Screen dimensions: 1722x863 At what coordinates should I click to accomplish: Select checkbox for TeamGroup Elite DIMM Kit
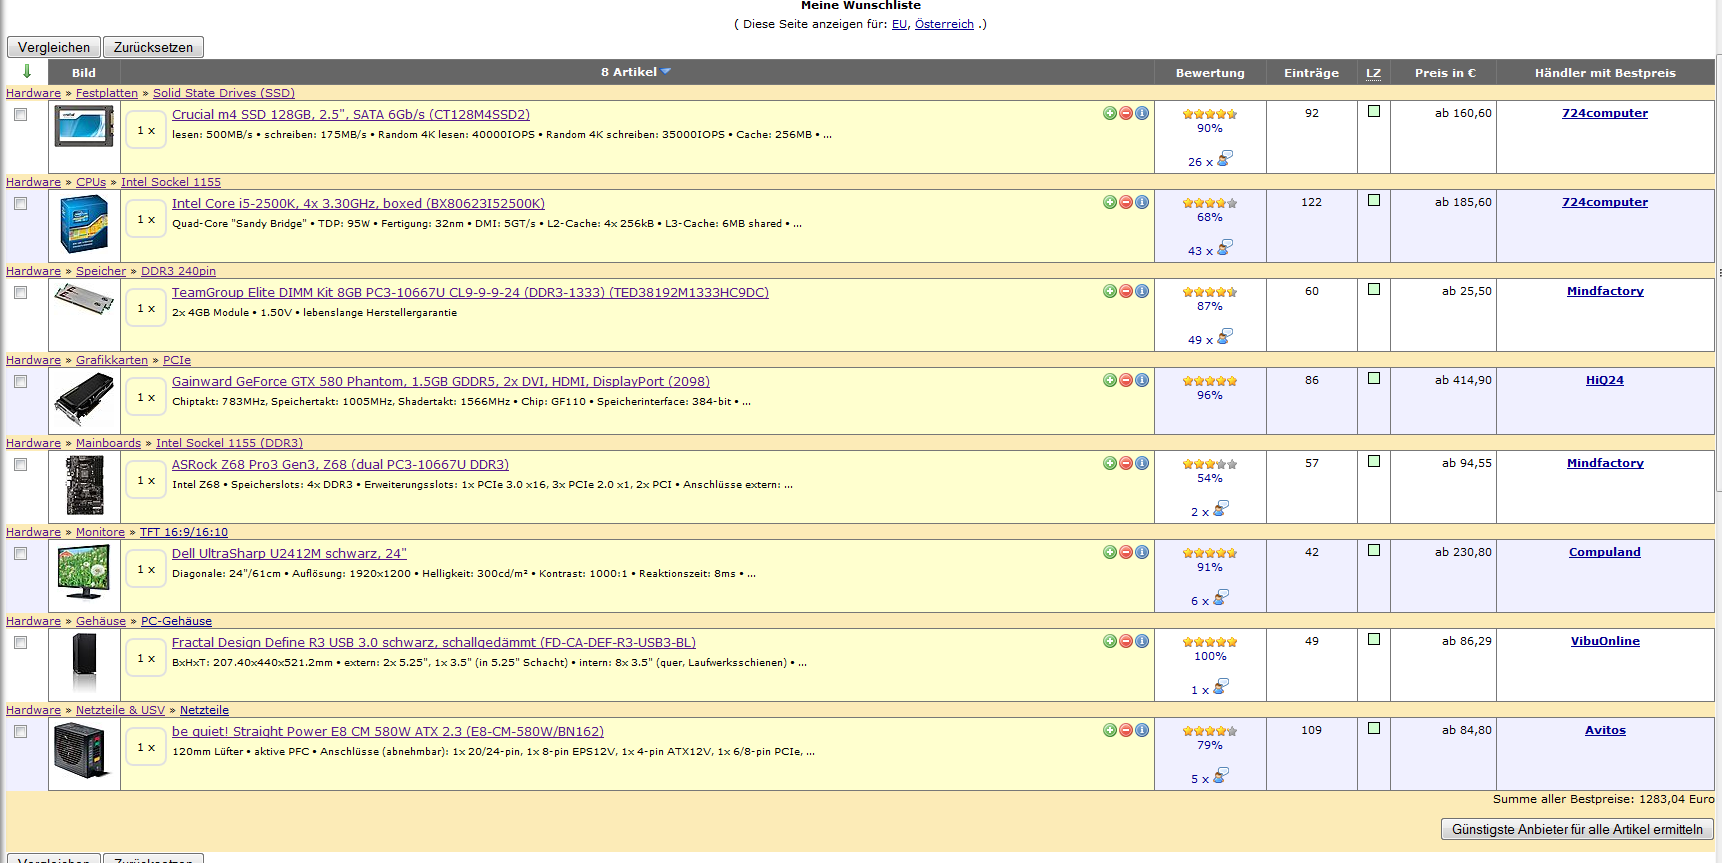click(20, 292)
